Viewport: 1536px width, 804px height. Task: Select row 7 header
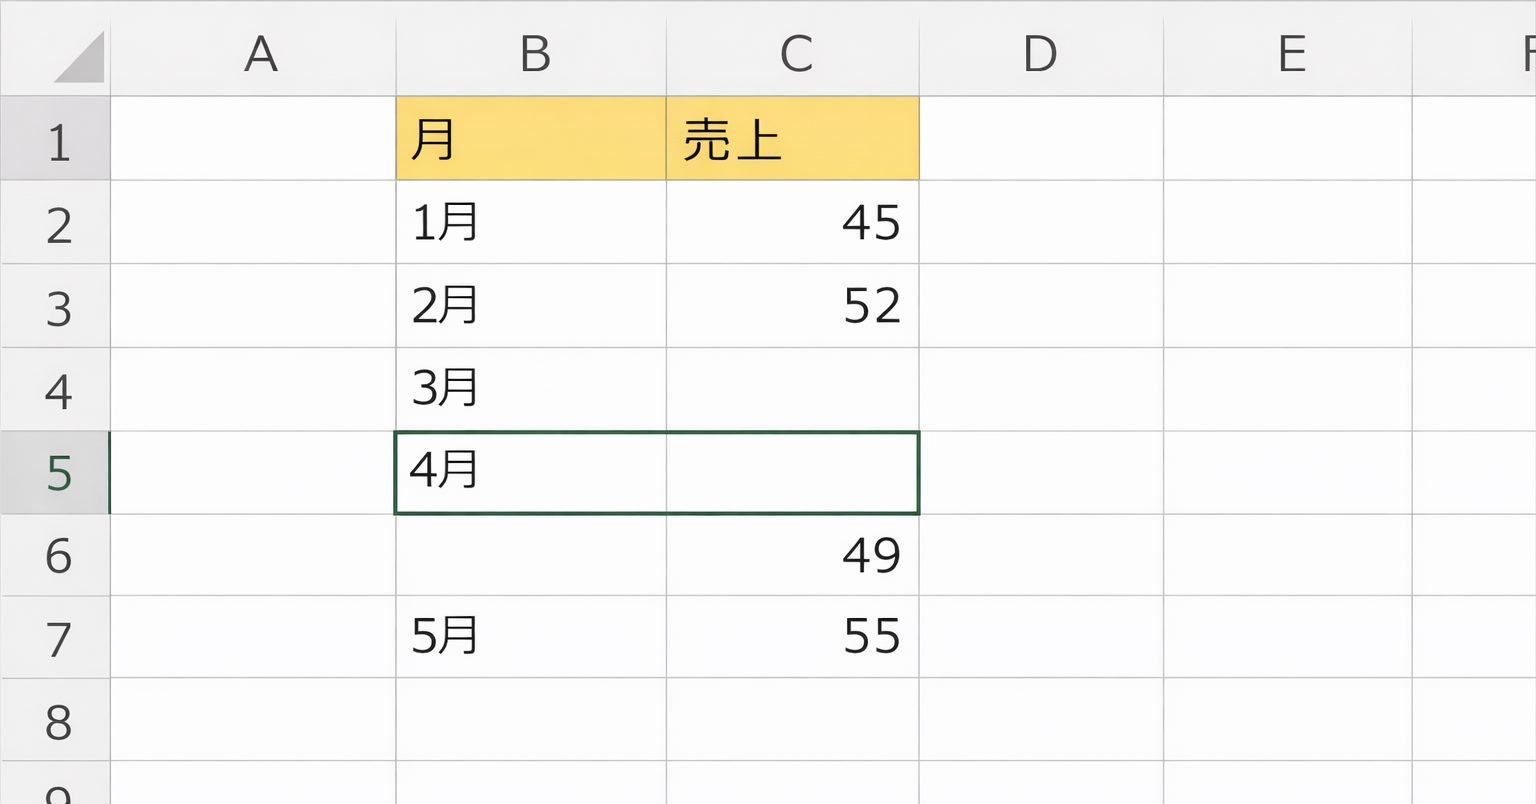(56, 638)
